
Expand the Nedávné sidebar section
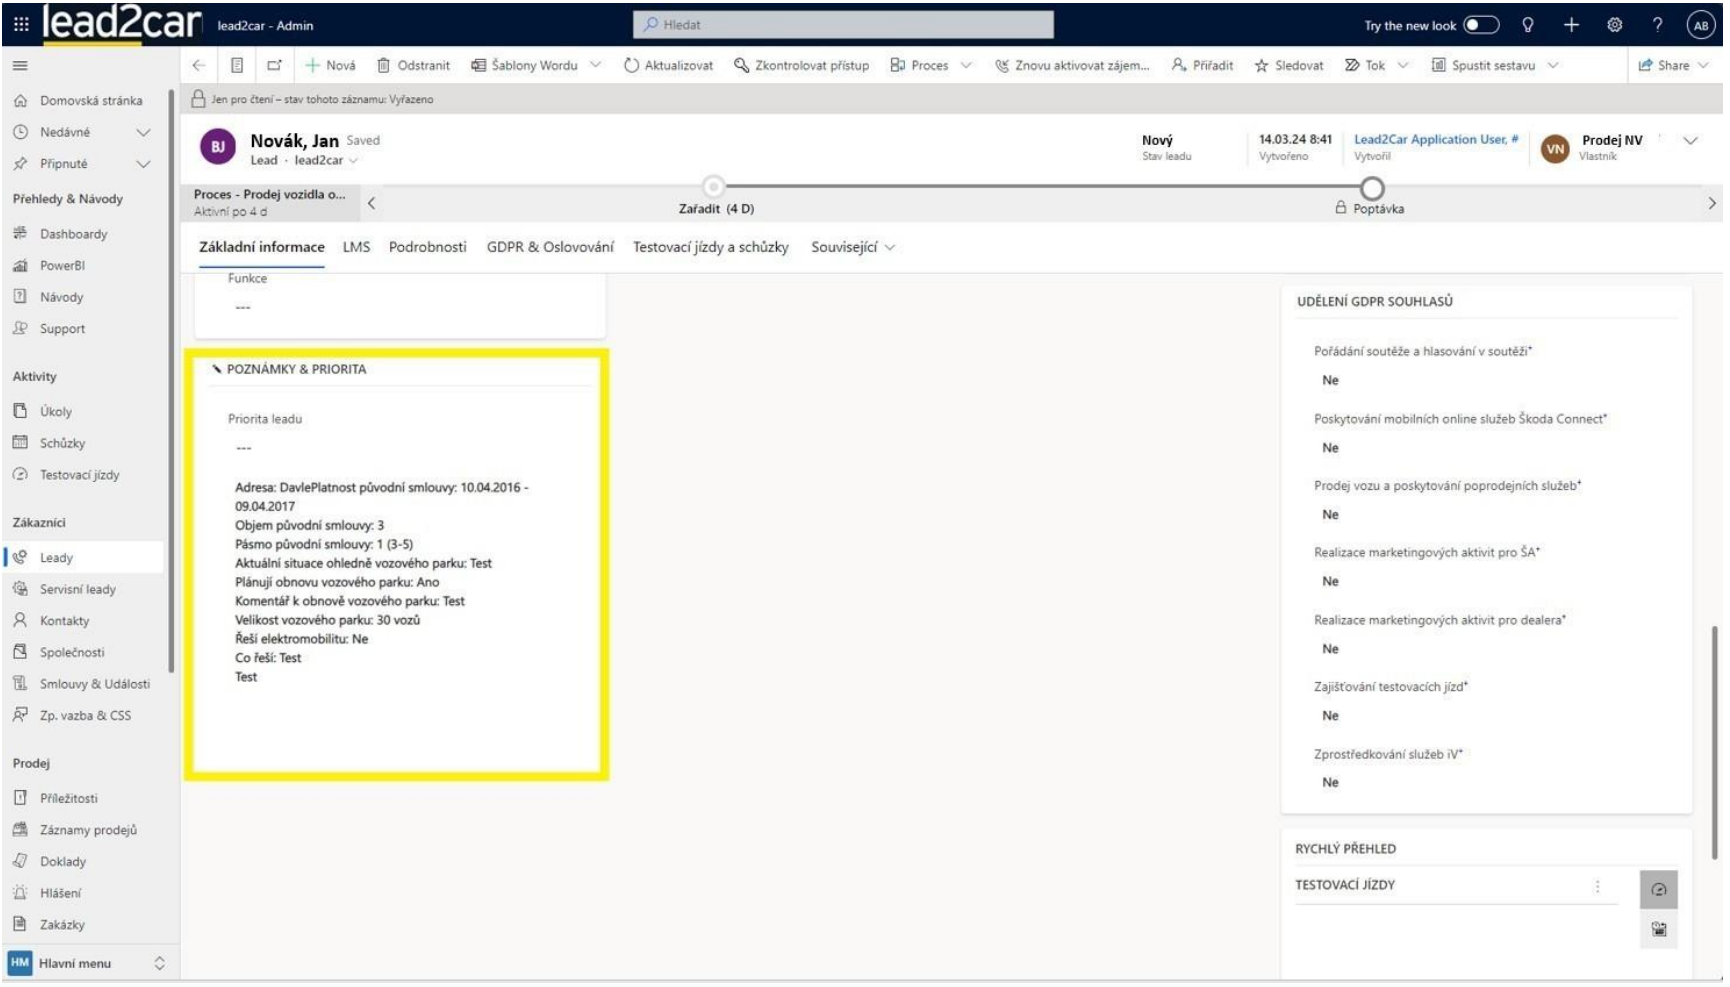pos(143,132)
